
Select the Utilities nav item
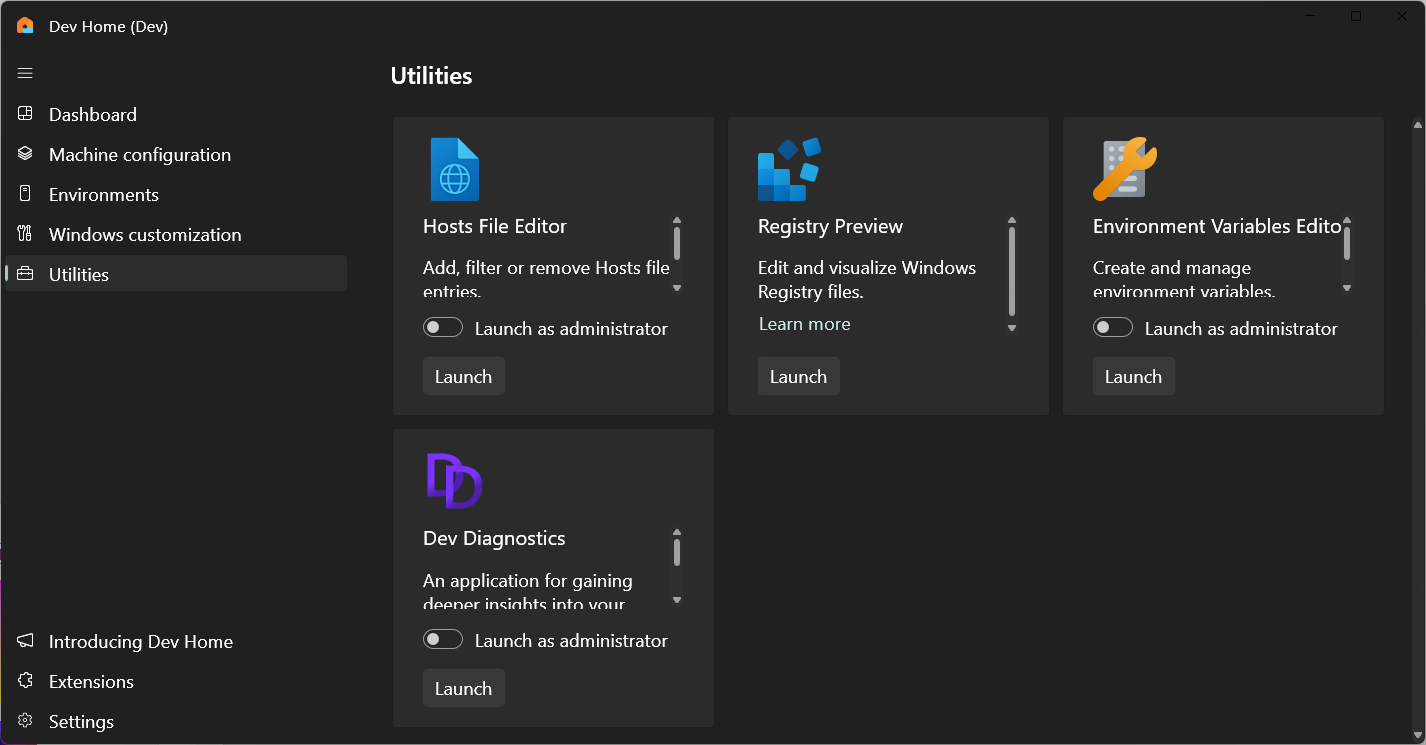176,274
